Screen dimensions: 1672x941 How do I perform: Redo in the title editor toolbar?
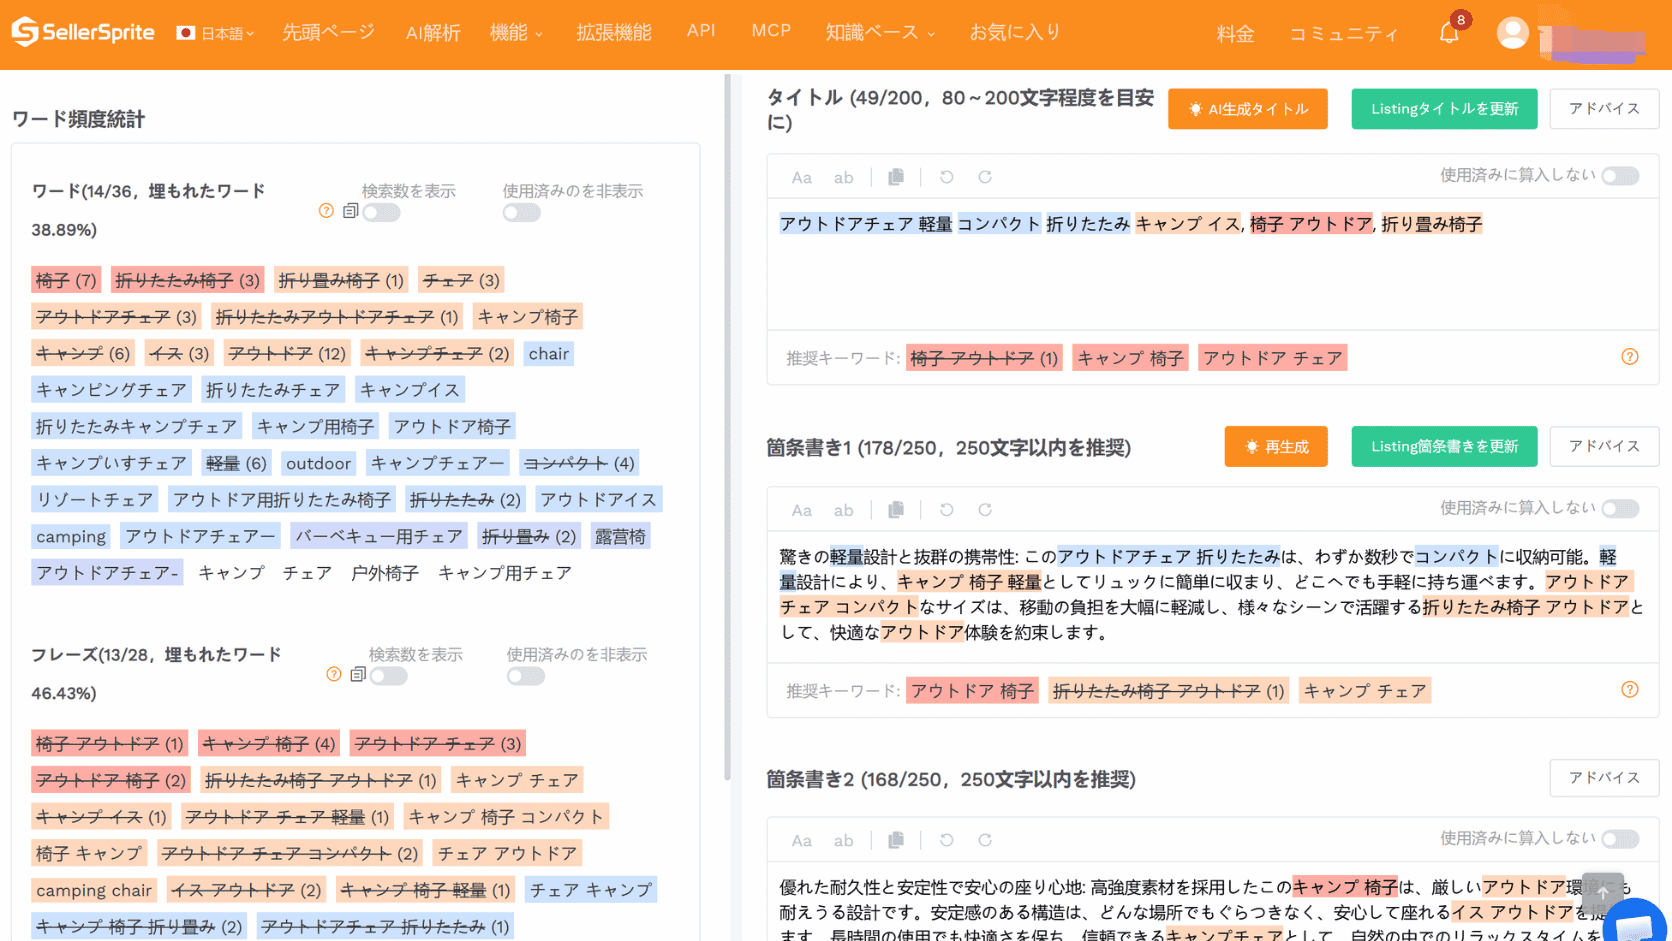(x=985, y=177)
